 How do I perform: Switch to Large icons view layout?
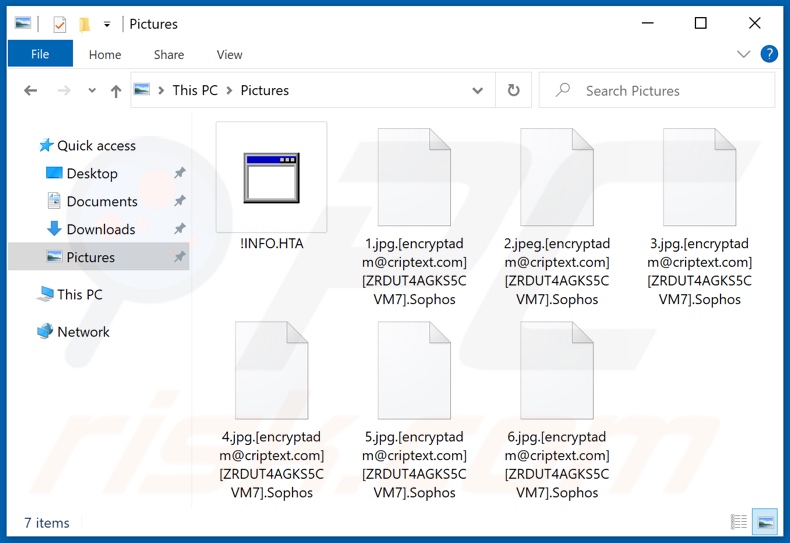(766, 521)
